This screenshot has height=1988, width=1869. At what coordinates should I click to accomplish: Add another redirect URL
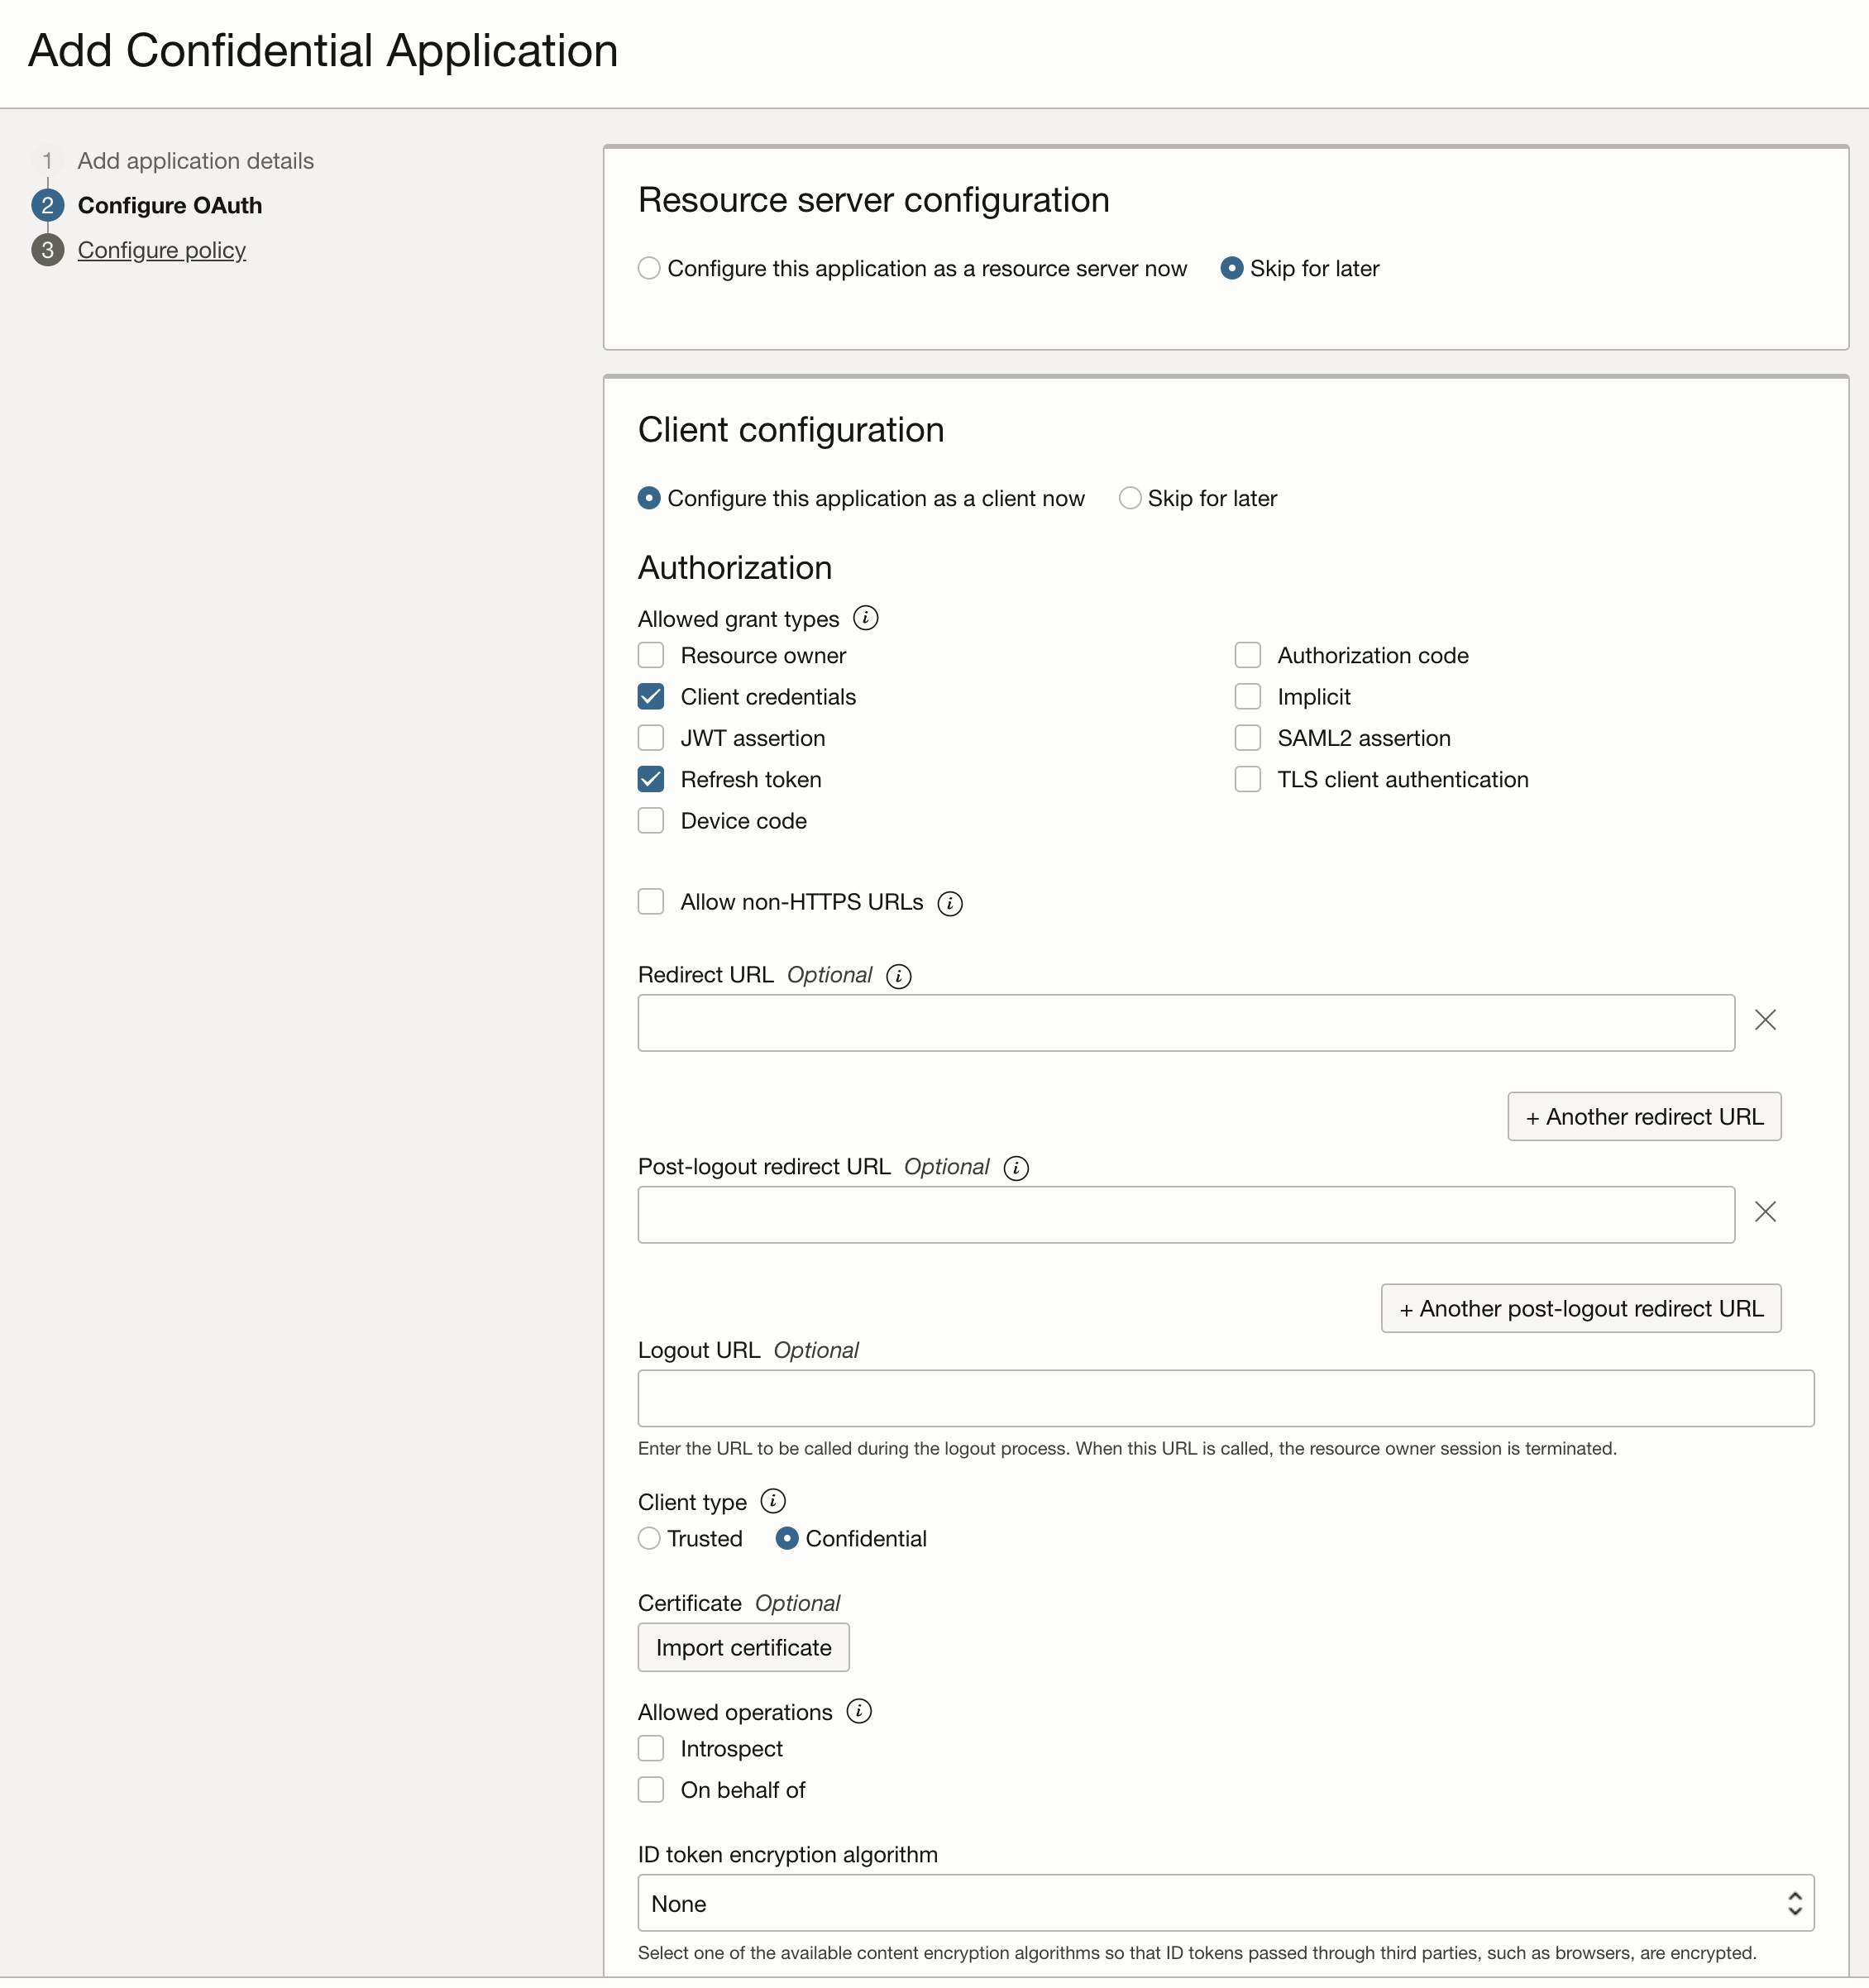click(1643, 1116)
